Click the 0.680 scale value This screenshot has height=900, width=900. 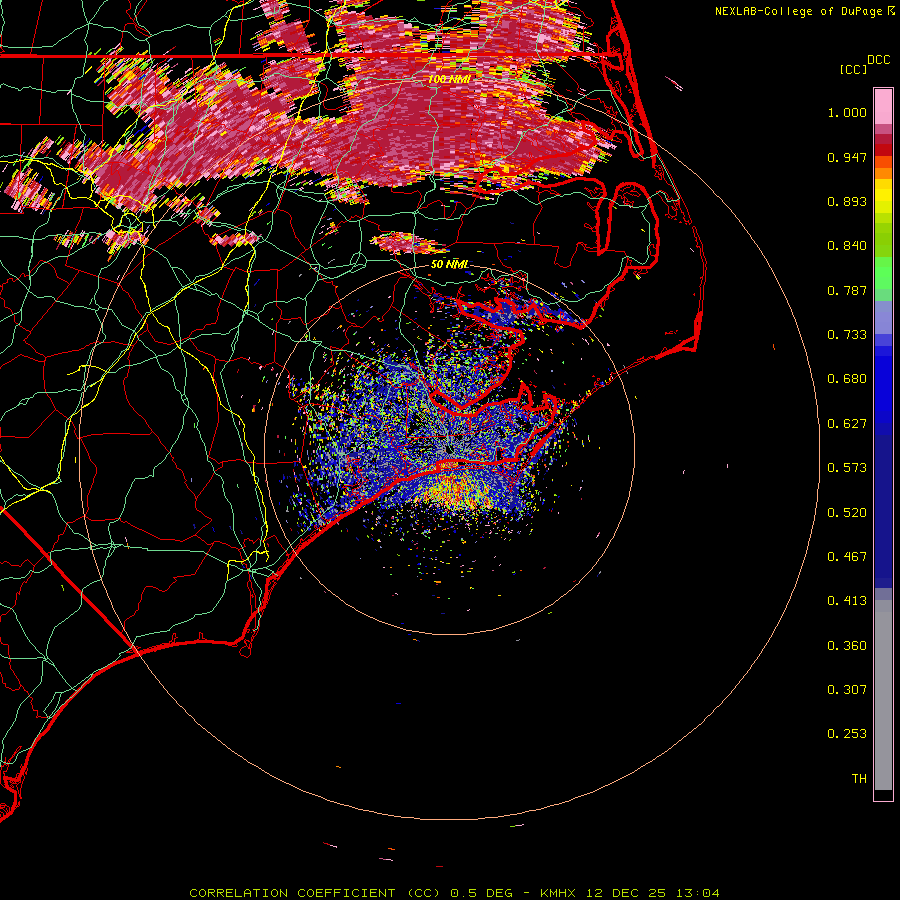tap(847, 379)
